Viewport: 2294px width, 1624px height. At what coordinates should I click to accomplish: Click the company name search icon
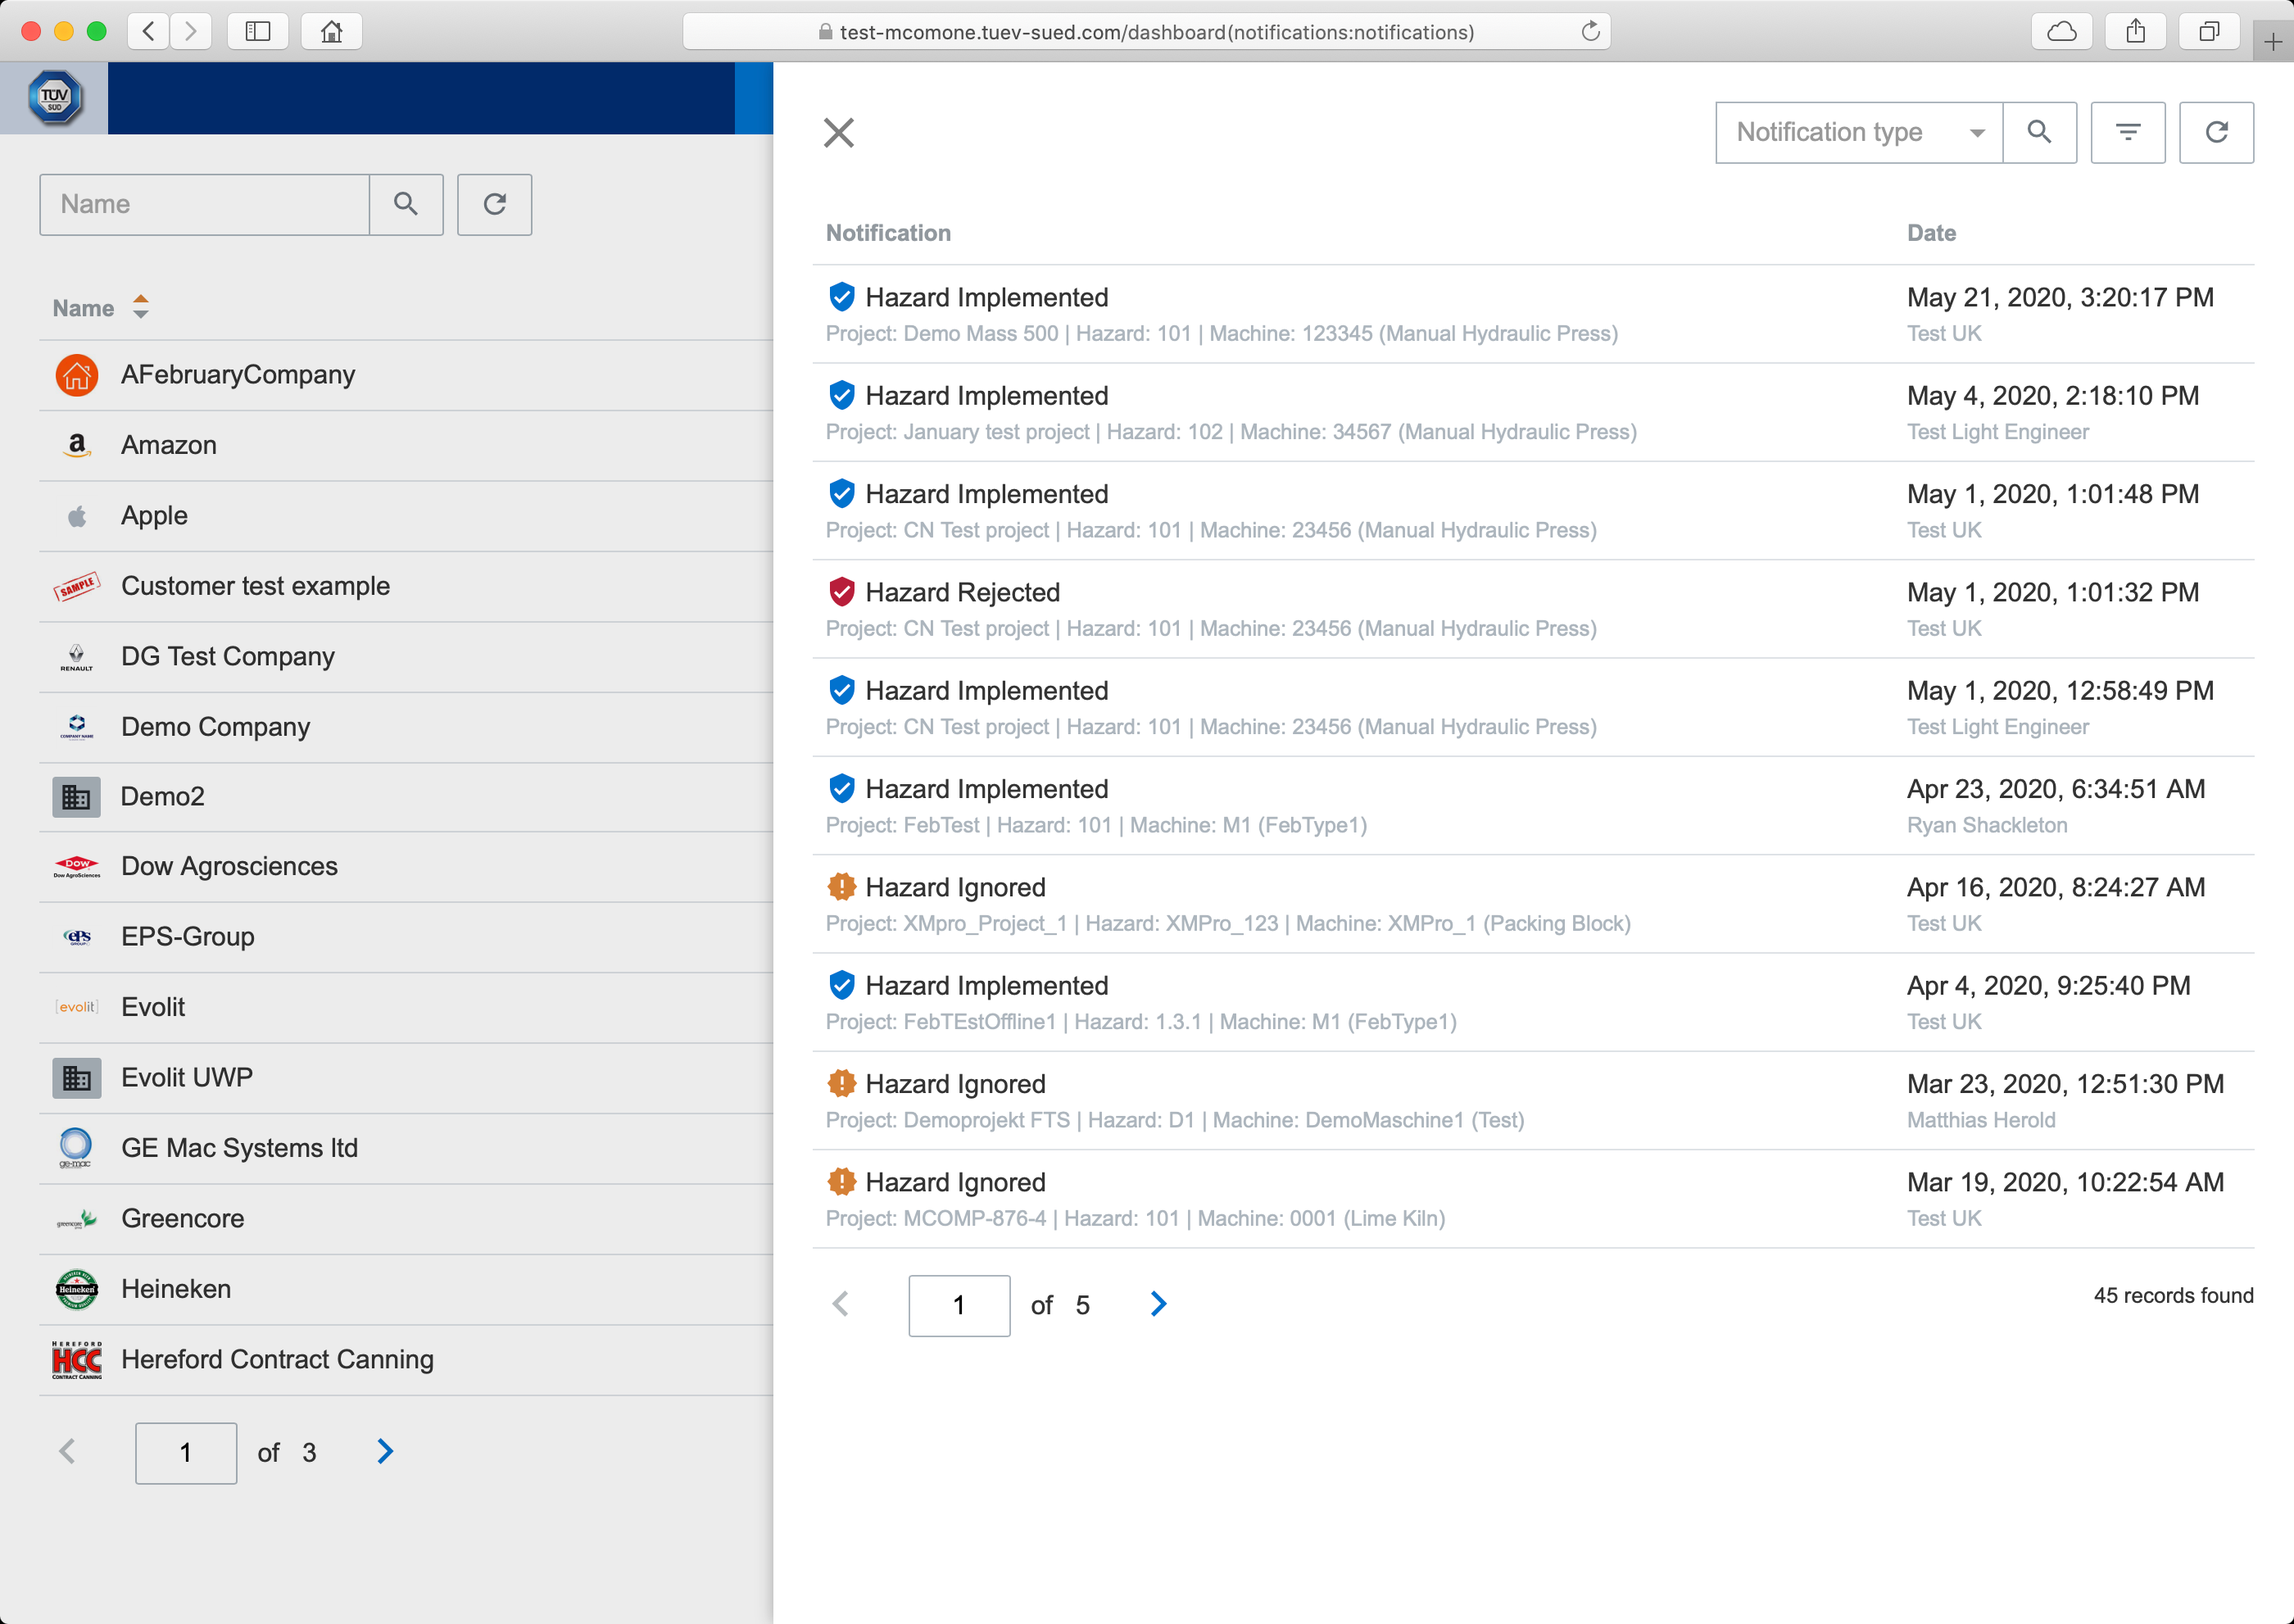pos(405,204)
